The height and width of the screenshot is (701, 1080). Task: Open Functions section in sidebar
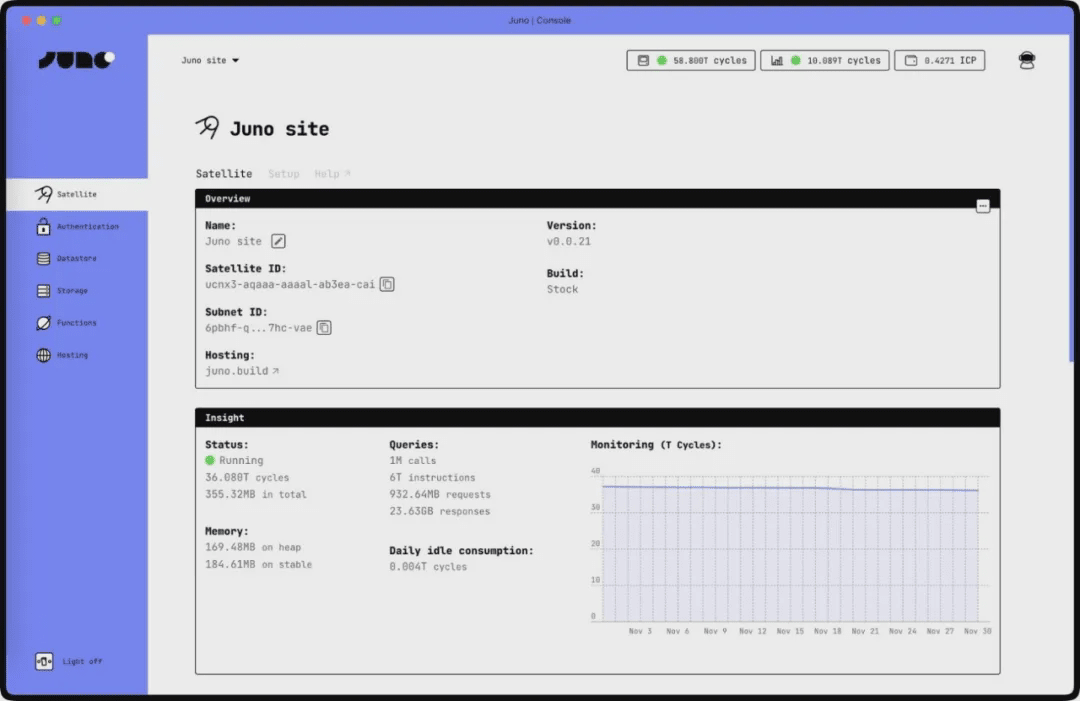click(x=77, y=323)
